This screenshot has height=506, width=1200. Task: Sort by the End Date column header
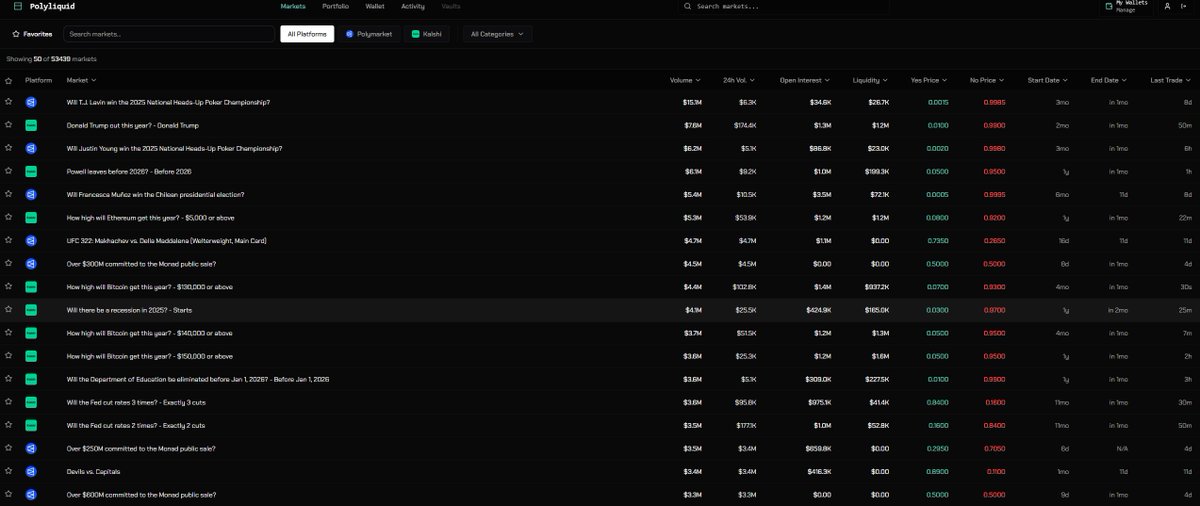(1109, 80)
